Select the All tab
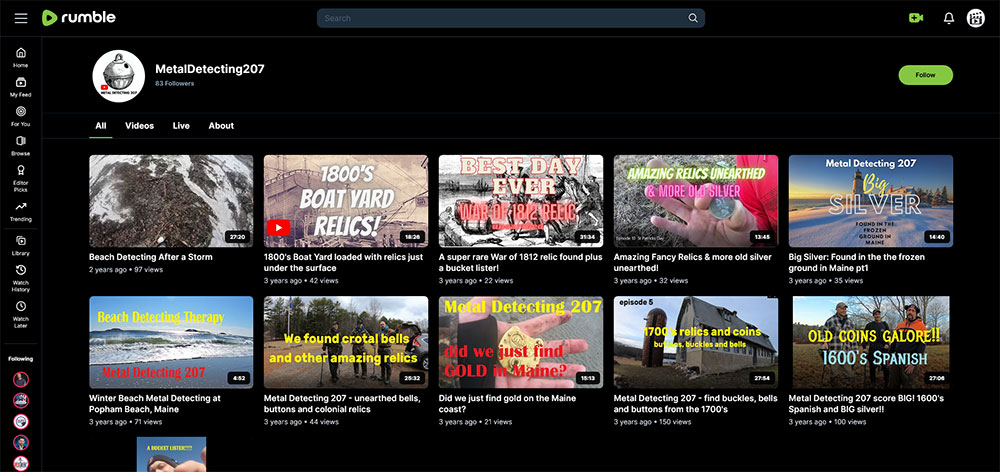The image size is (1000, 472). pos(101,126)
